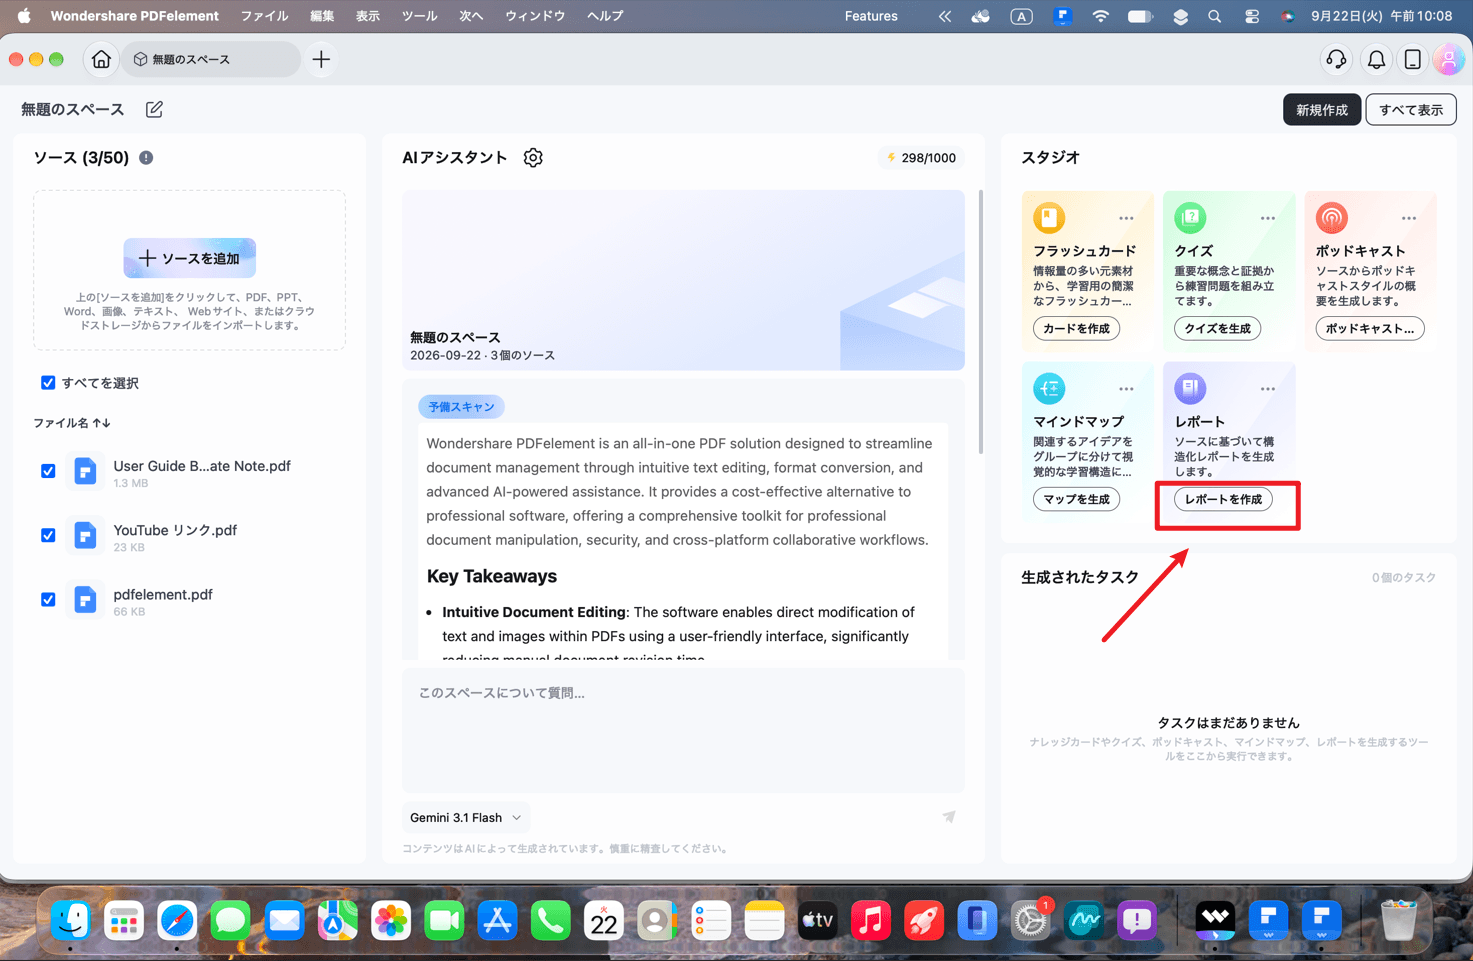Show source limit info icon

click(146, 158)
